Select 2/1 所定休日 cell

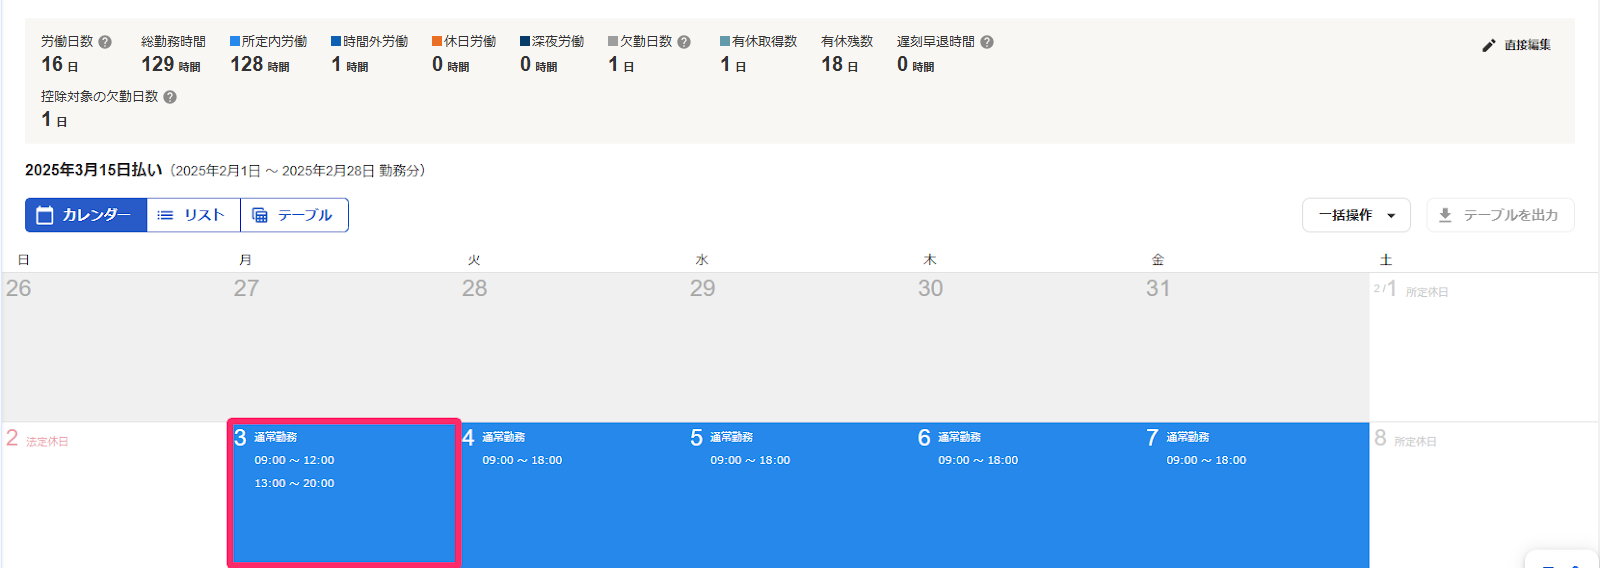(1484, 347)
